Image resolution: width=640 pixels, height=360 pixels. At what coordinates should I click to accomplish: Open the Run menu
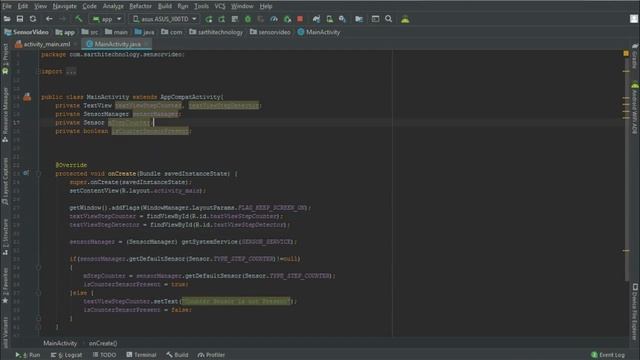[x=183, y=6]
